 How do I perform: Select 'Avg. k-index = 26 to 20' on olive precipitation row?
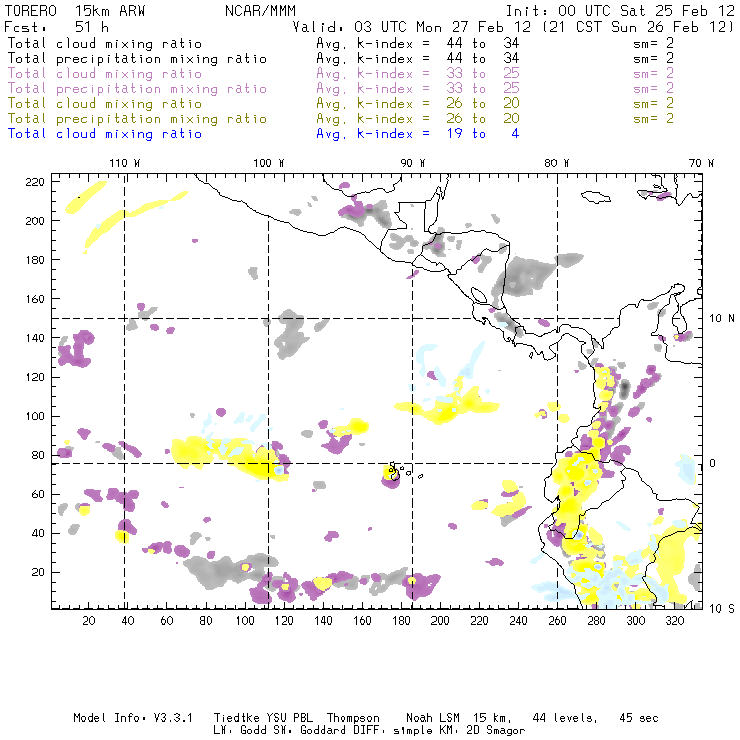[x=418, y=118]
